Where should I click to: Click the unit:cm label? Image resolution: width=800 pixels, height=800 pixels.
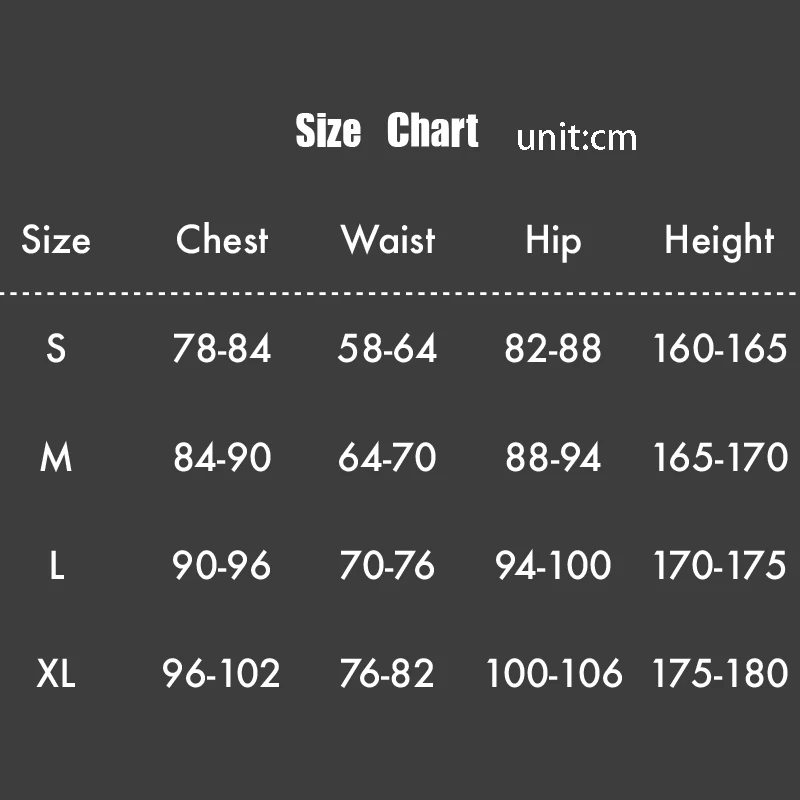point(576,138)
